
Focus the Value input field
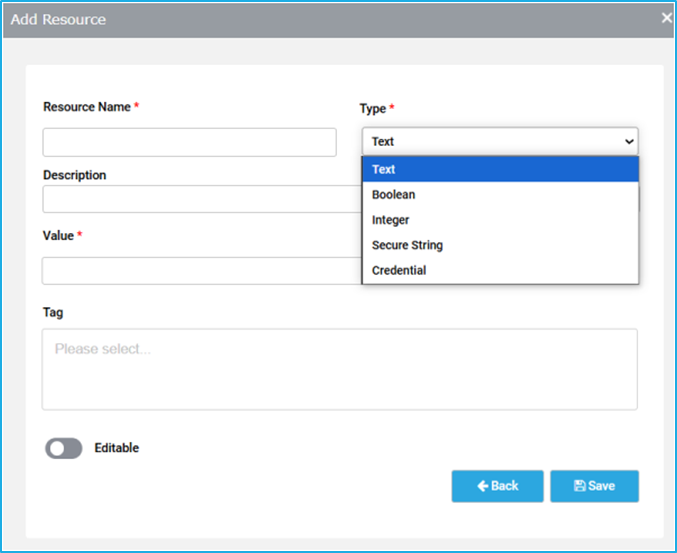202,271
